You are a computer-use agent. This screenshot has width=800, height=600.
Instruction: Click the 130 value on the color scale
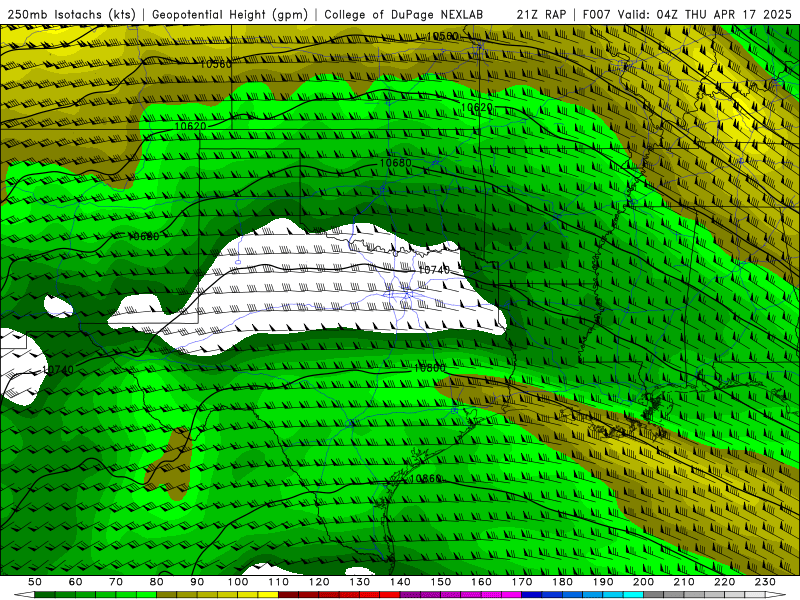pos(360,582)
